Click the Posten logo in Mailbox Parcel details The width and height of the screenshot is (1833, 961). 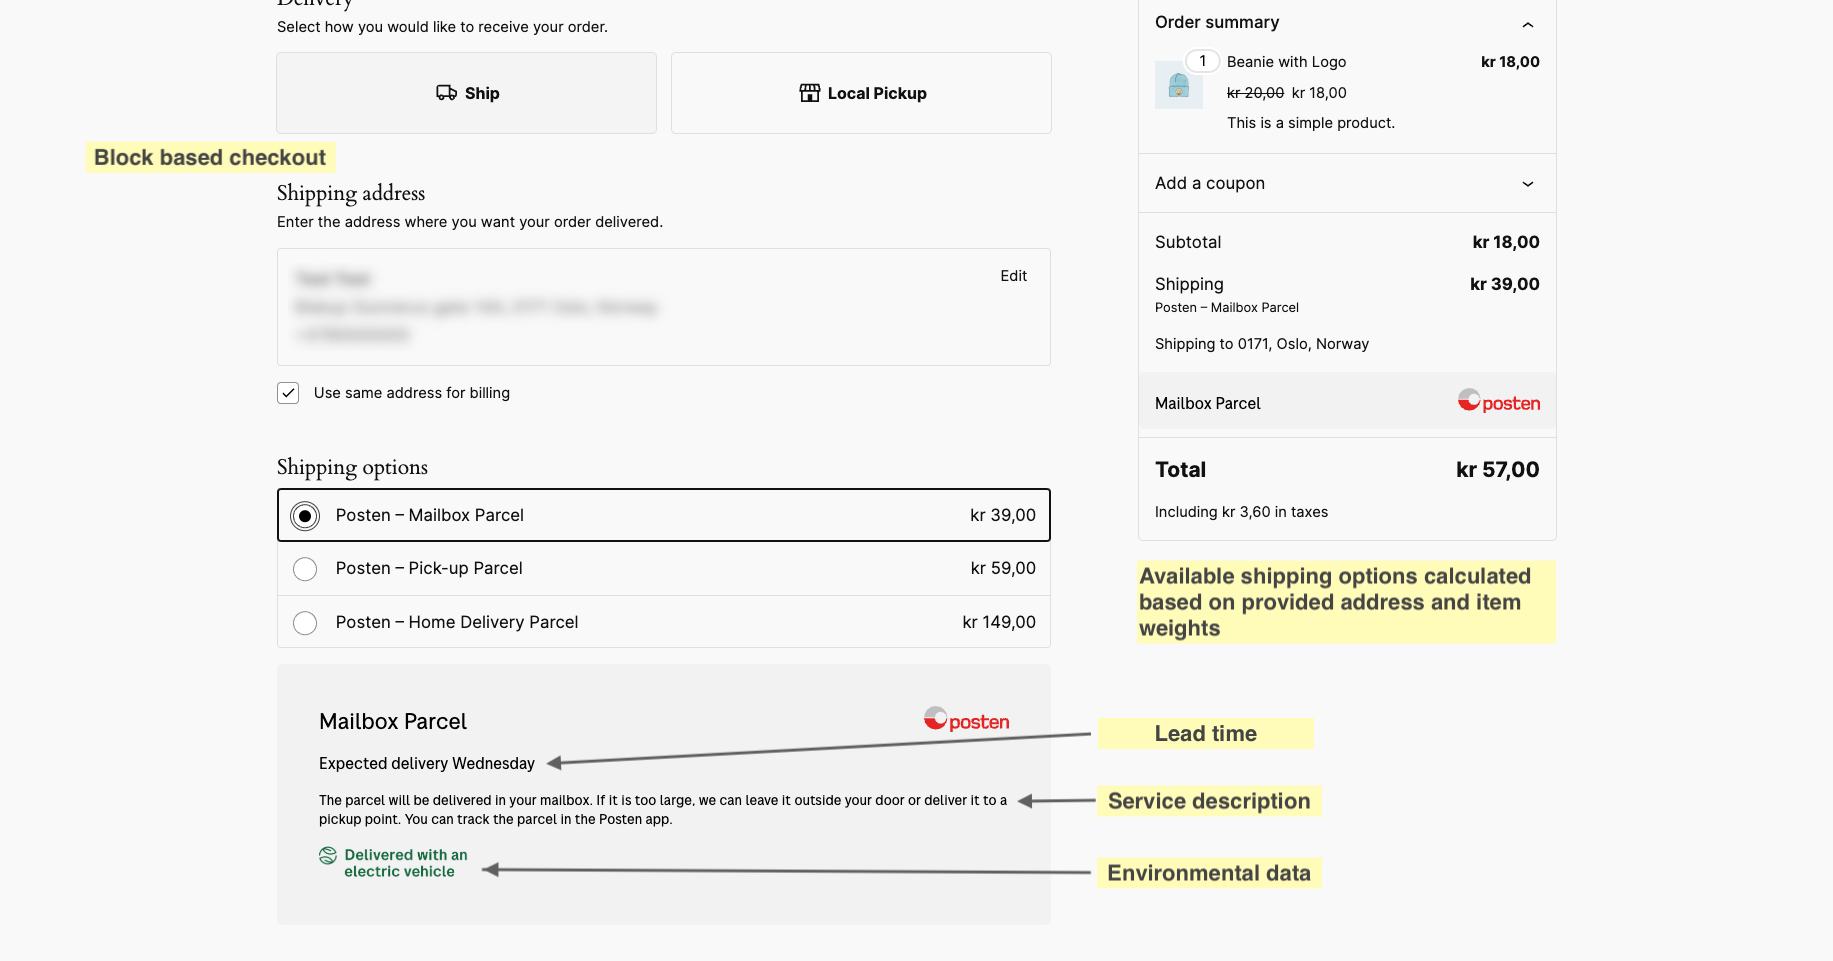[x=966, y=720]
